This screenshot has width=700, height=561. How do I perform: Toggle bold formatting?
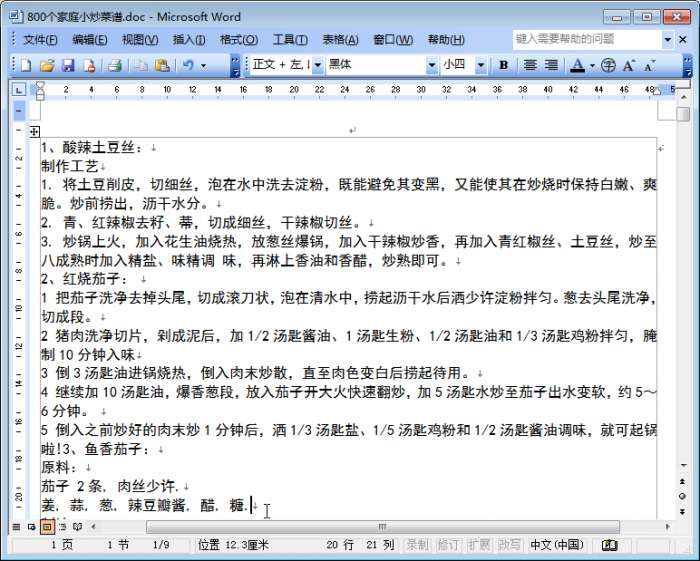click(504, 66)
